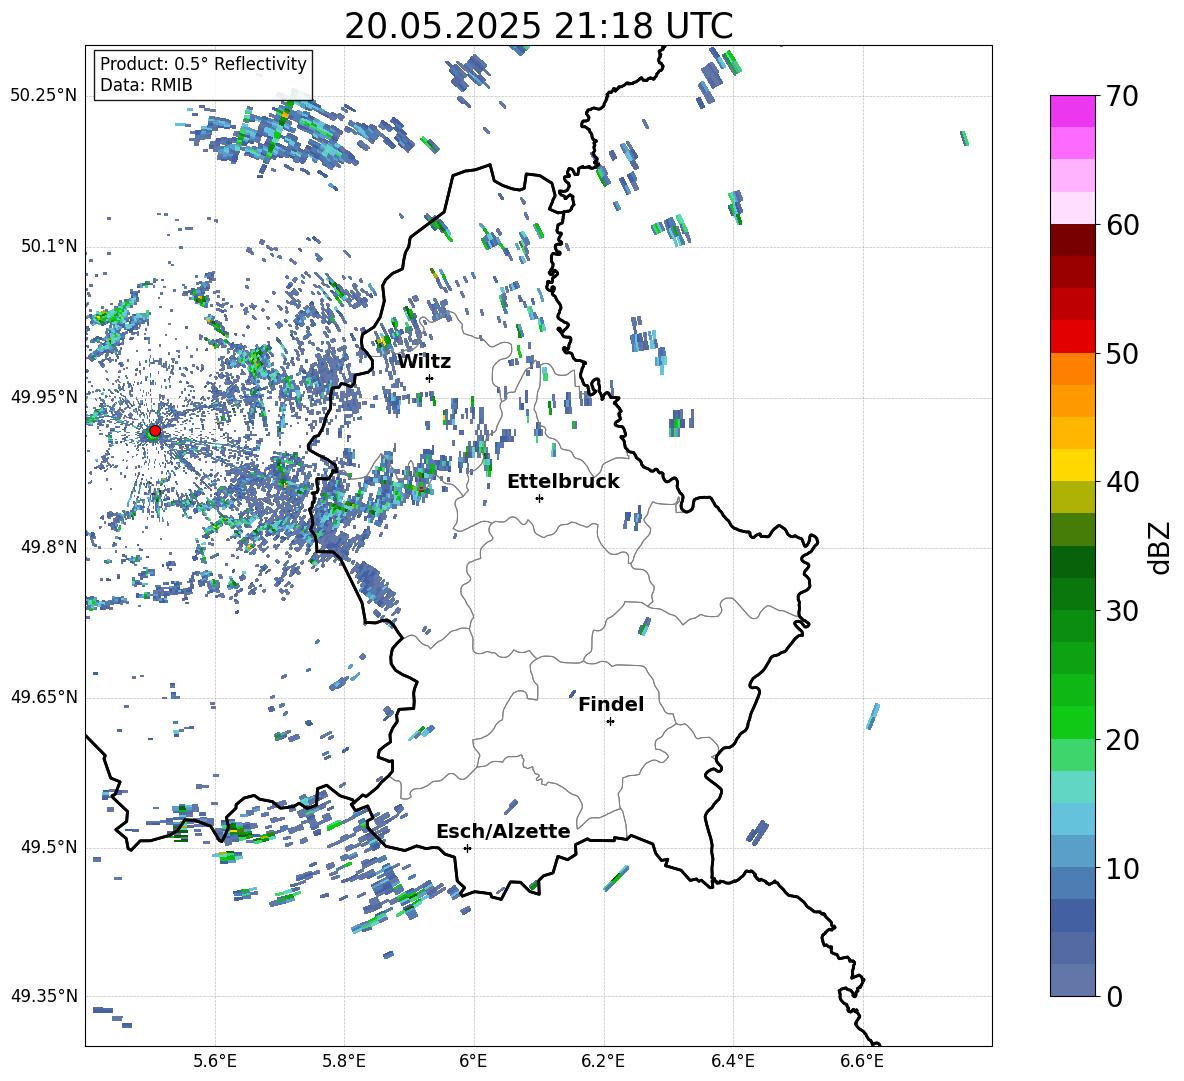The image size is (1184, 1081).
Task: Click the Ettelbruck station cross marker
Action: 539,498
